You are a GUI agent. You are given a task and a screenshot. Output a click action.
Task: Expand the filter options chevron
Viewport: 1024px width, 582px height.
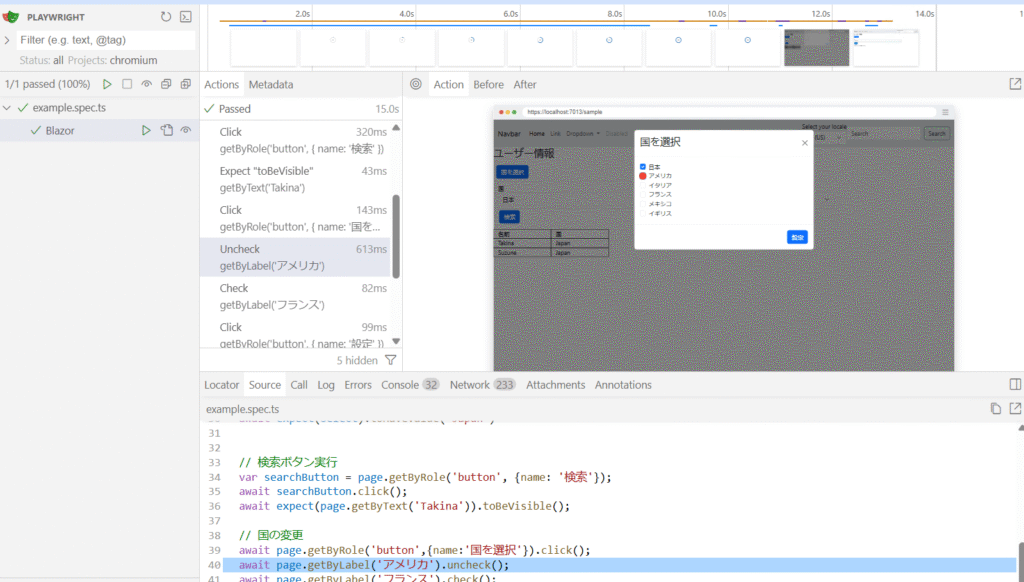[8, 40]
